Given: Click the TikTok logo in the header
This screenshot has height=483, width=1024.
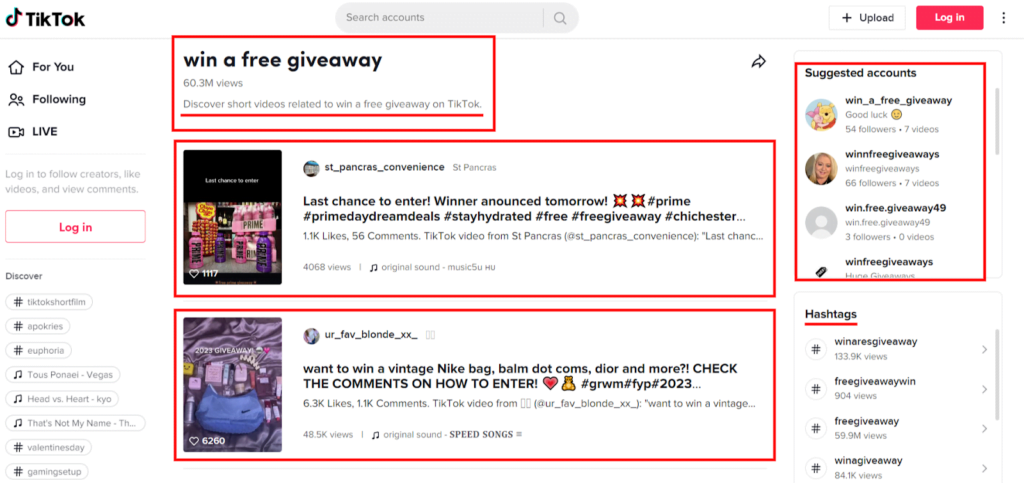Looking at the screenshot, I should 46,18.
